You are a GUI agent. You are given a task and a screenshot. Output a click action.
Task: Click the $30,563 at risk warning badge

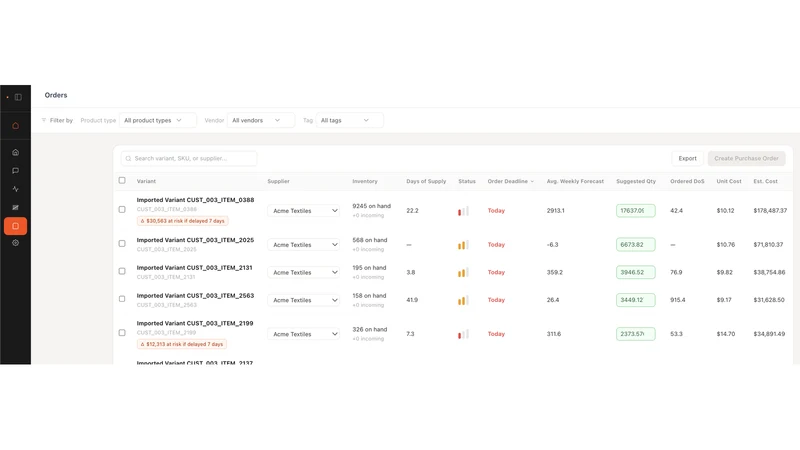182,221
